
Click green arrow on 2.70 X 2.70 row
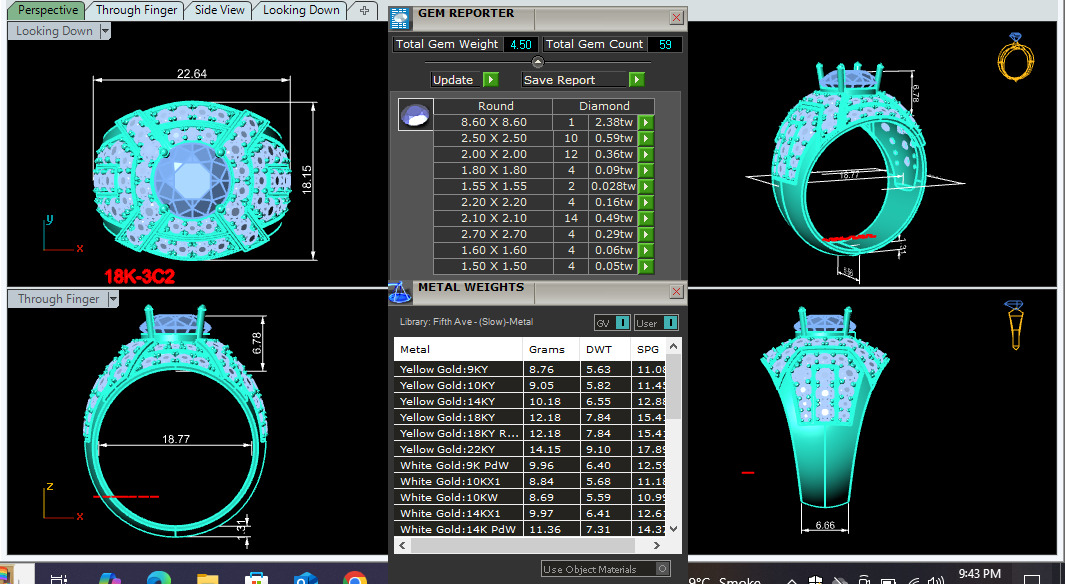point(646,234)
